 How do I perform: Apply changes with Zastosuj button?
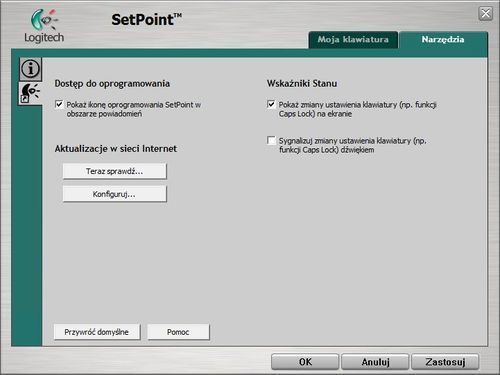click(445, 362)
